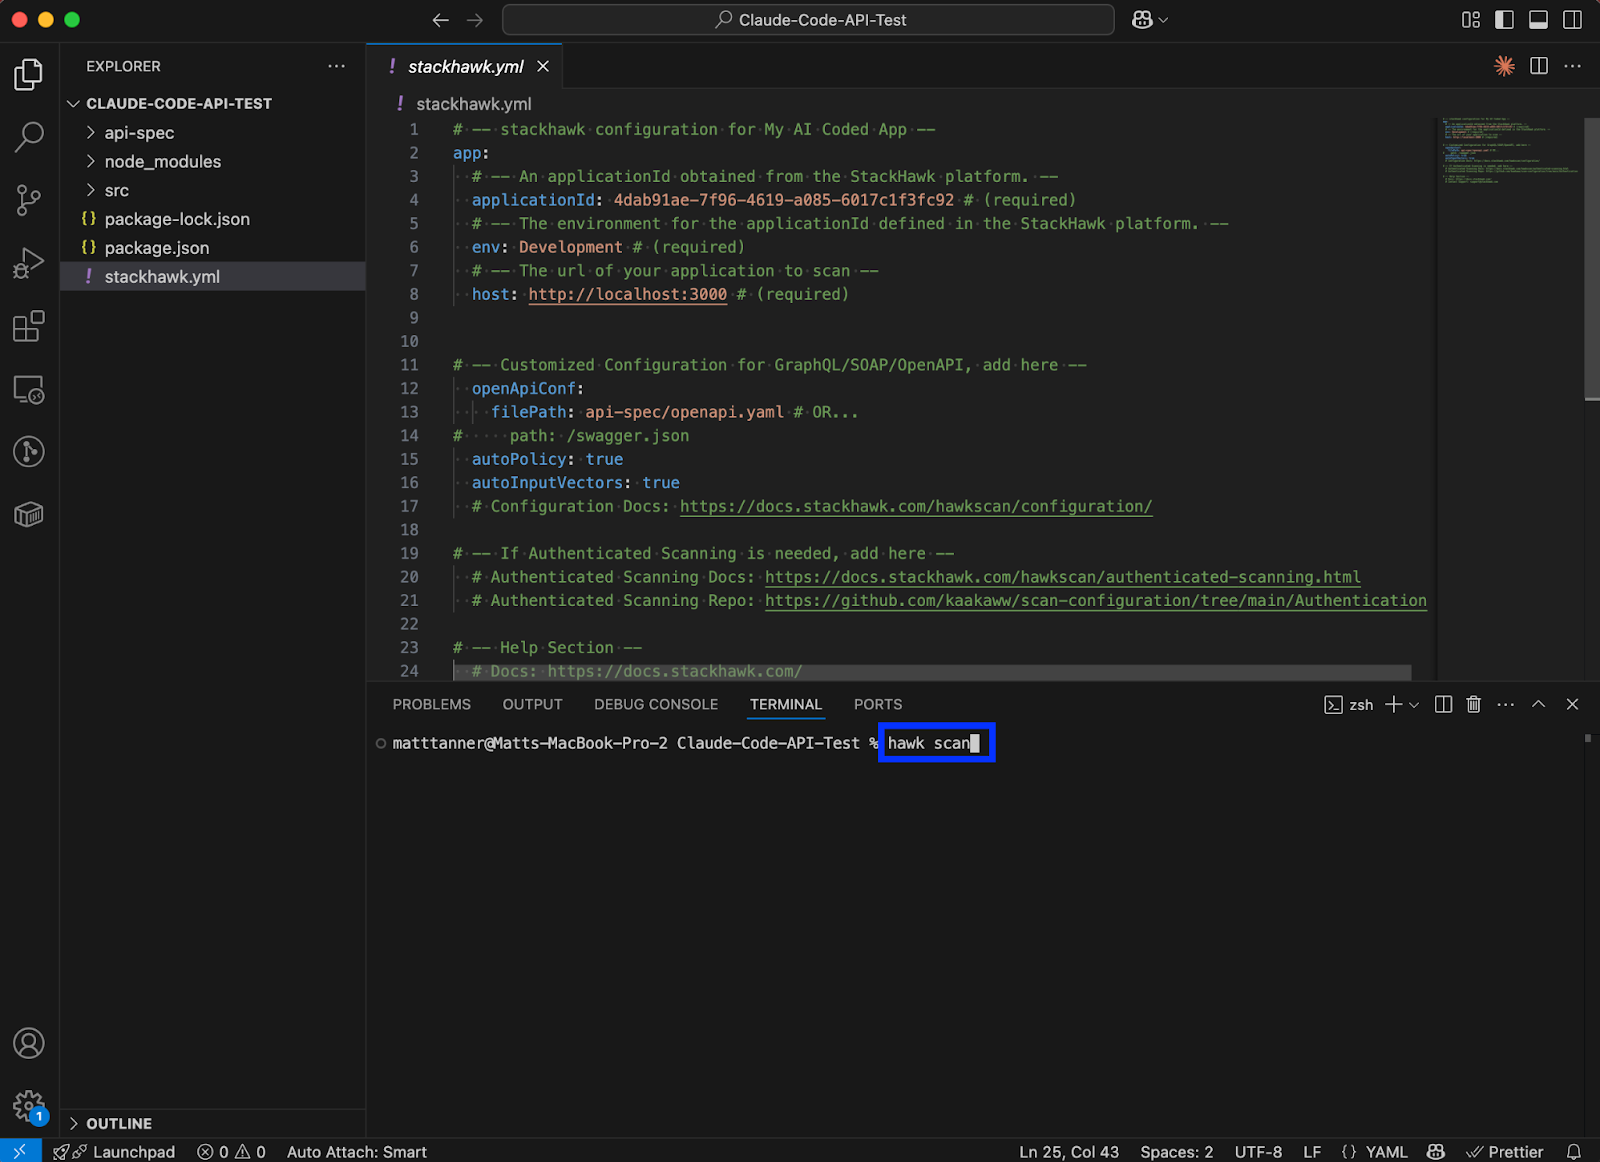Viewport: 1600px width, 1162px height.
Task: Switch to the Output panel tab
Action: coord(532,704)
